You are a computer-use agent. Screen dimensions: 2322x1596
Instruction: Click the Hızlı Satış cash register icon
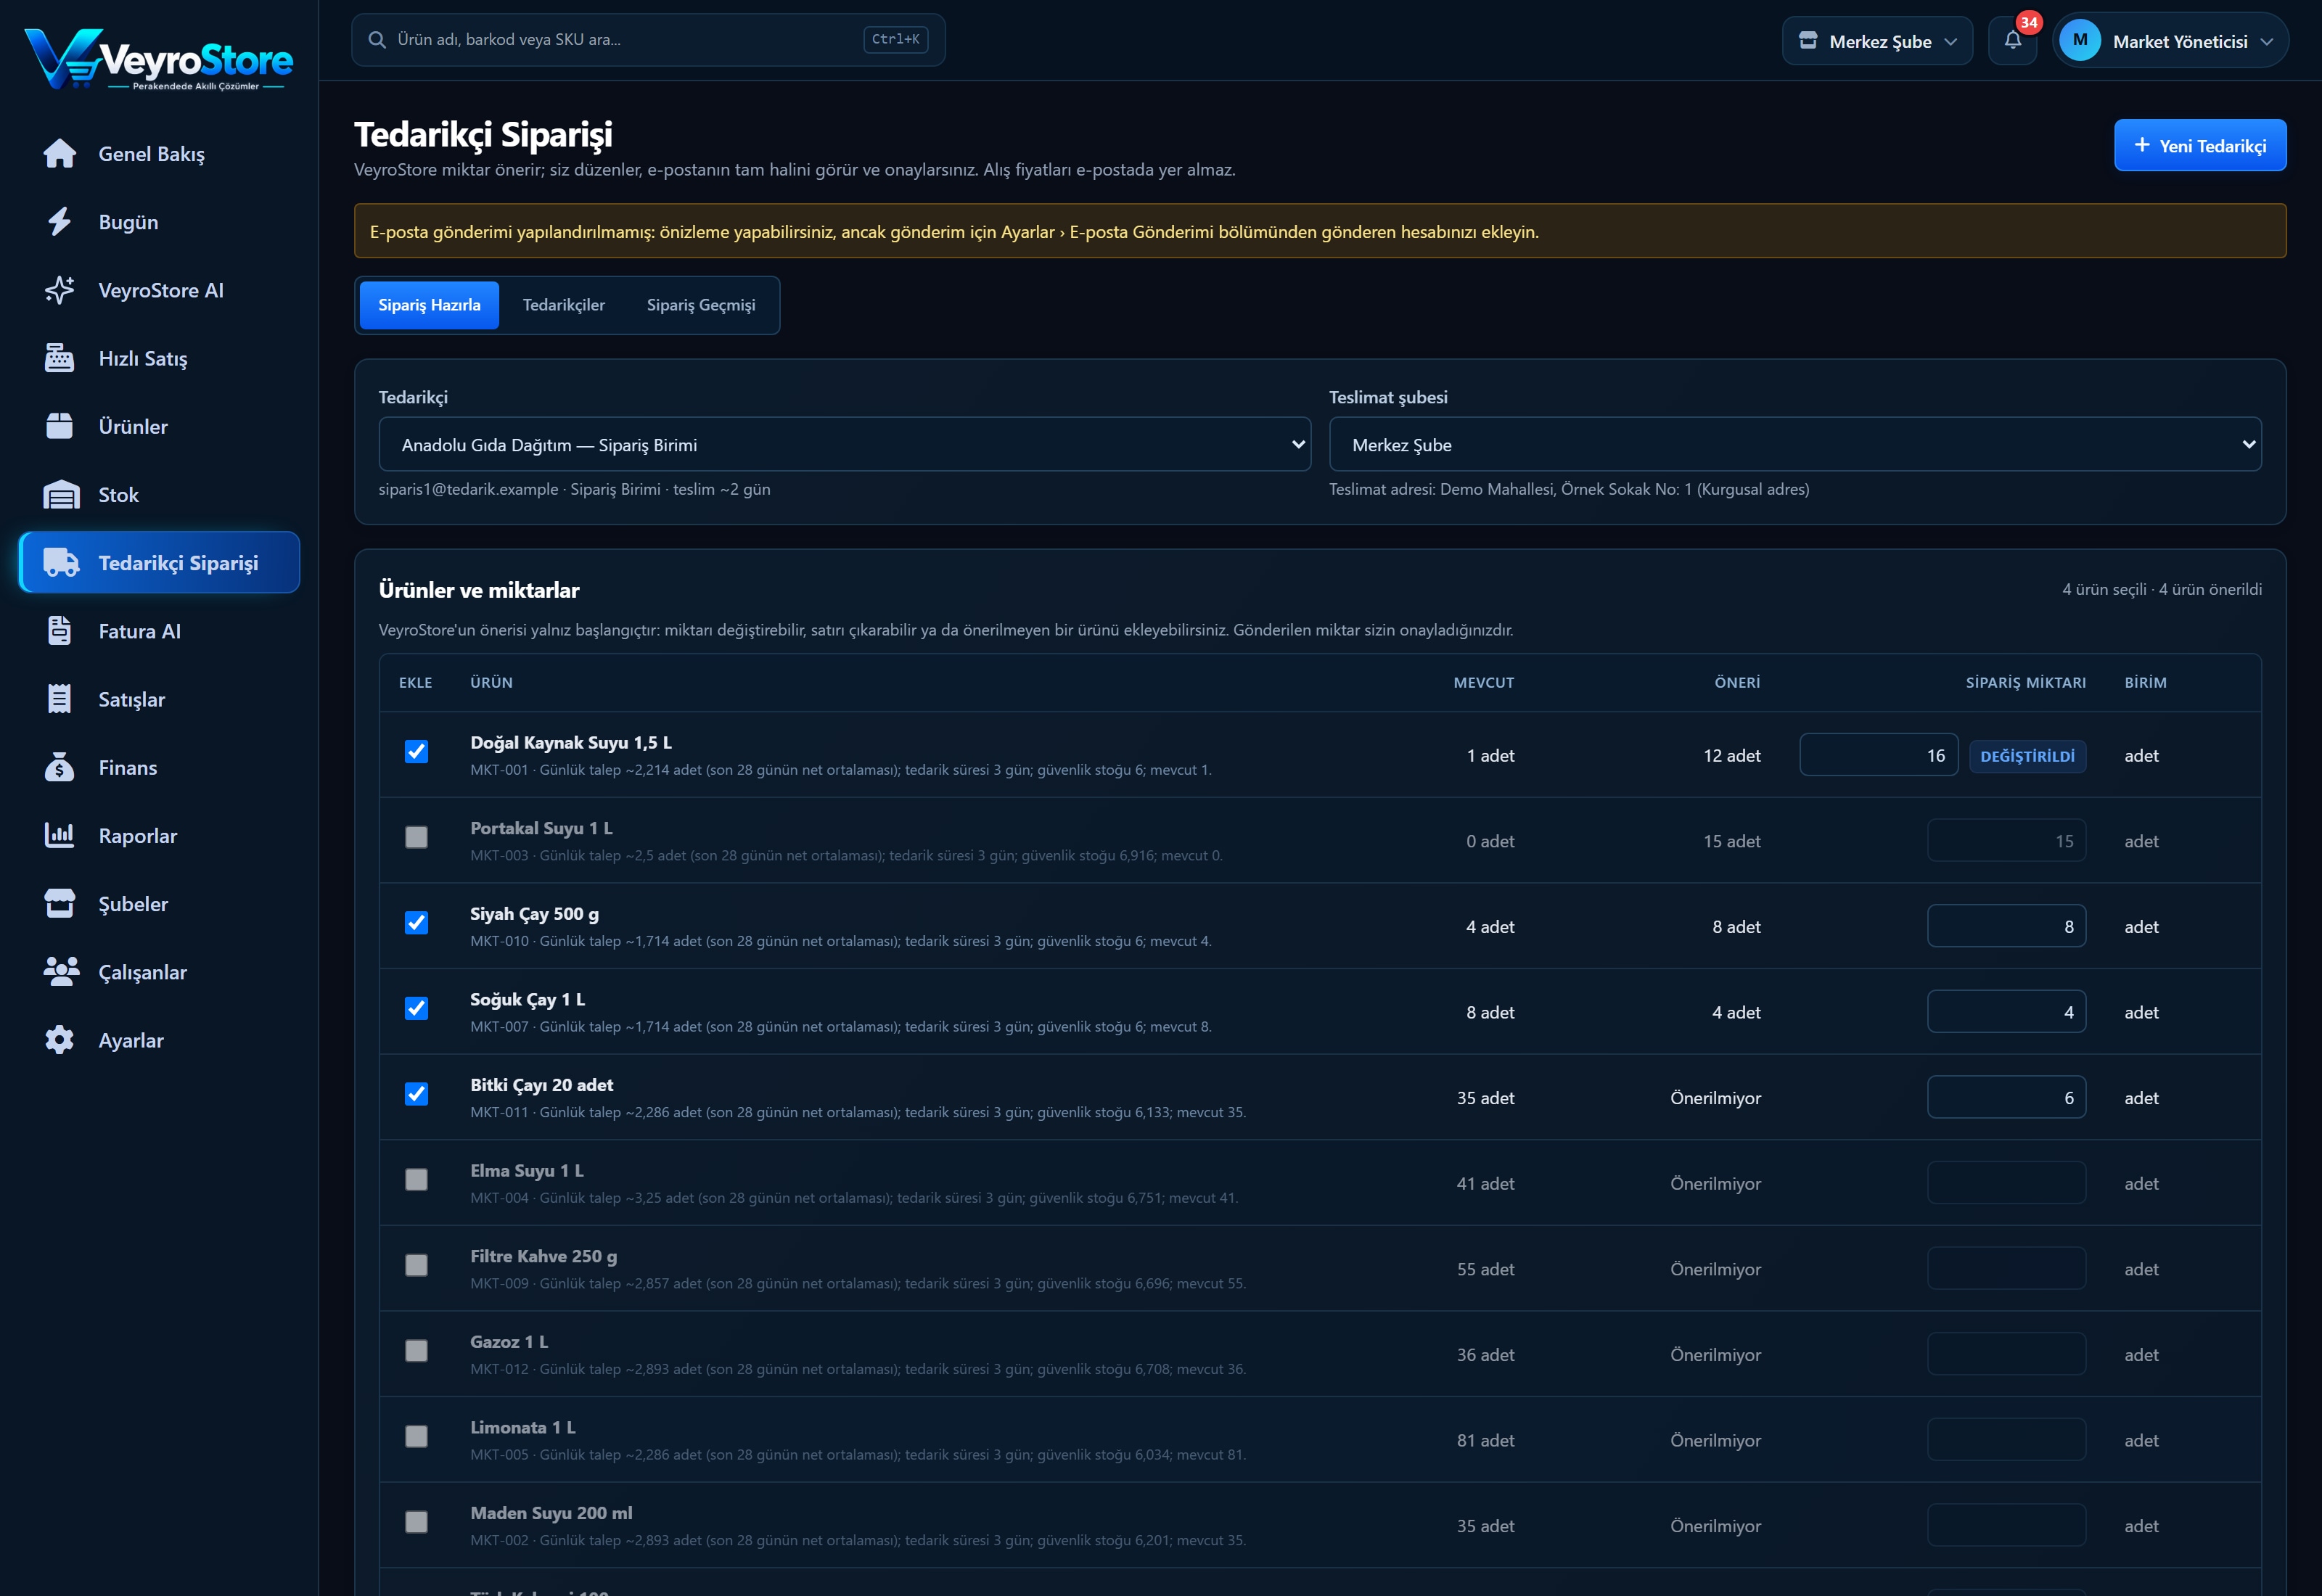point(60,358)
